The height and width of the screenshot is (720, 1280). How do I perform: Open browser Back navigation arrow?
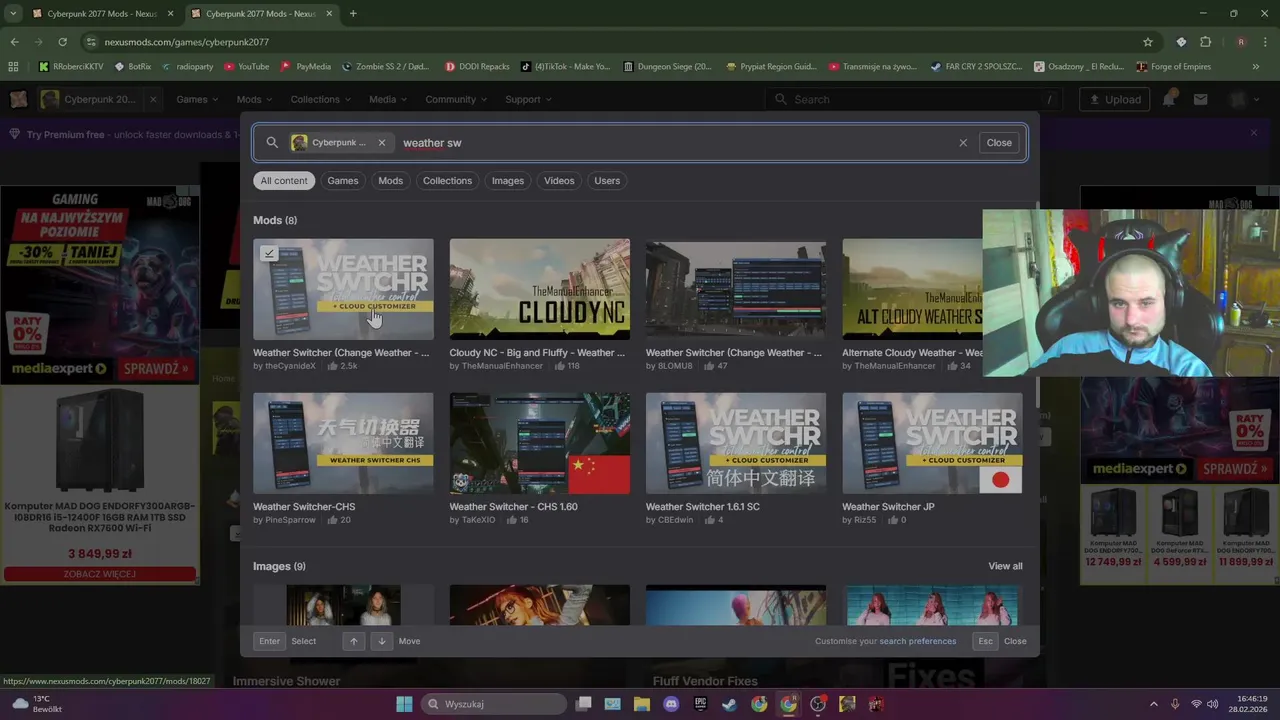click(14, 42)
